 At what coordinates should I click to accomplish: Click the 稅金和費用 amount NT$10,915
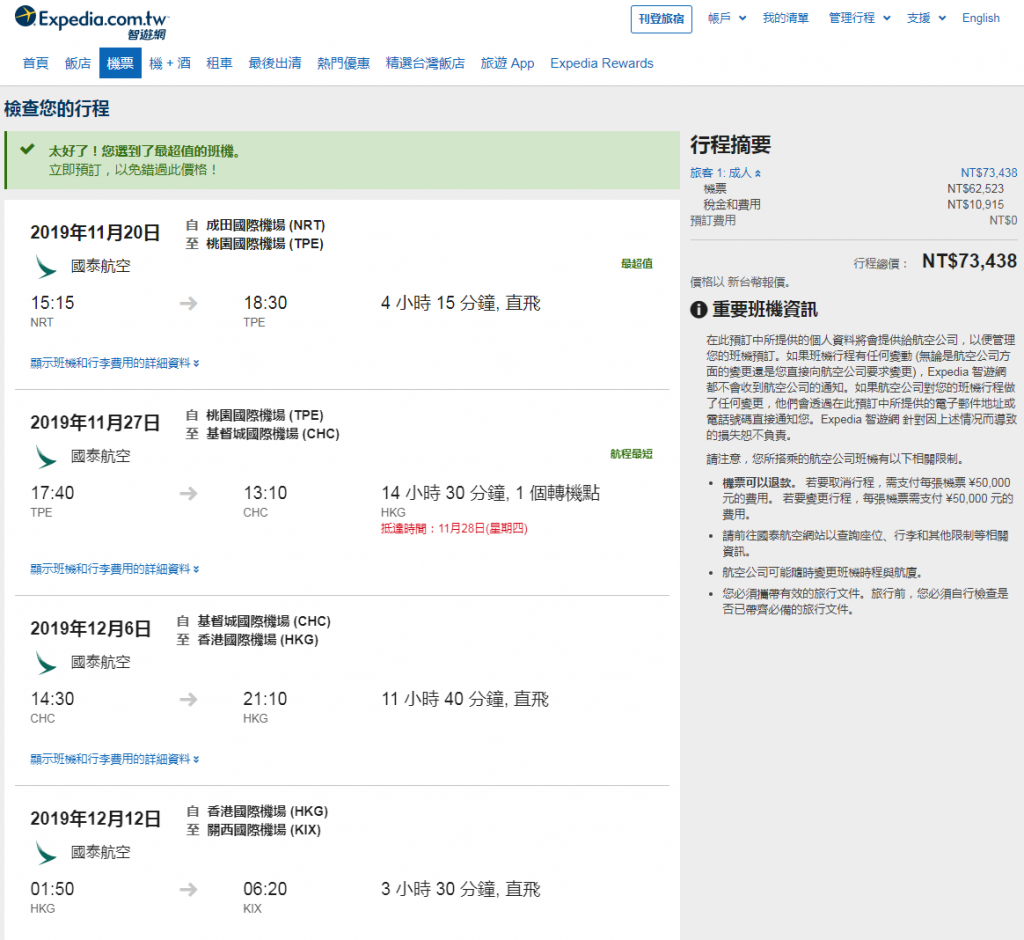[x=976, y=204]
